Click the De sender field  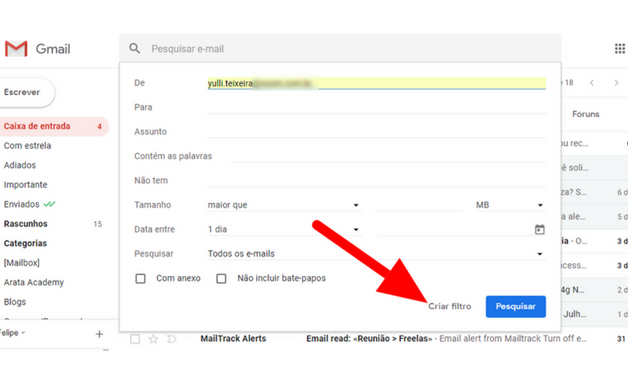click(376, 83)
